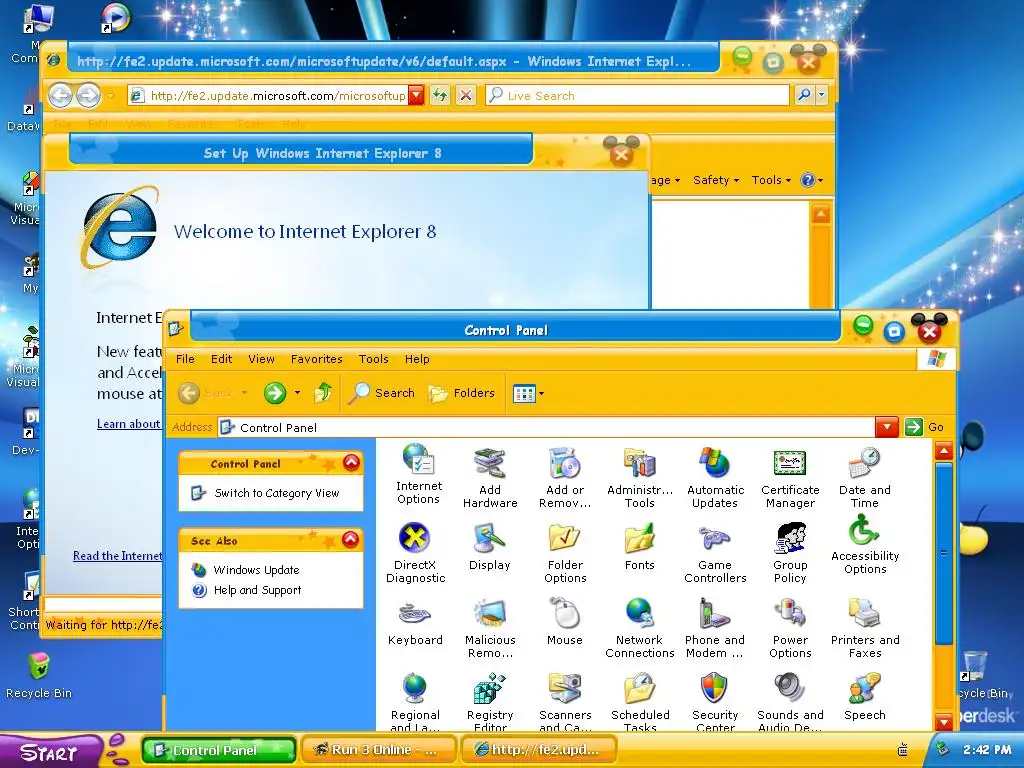Open Phone and Modem options icon

[x=715, y=628]
